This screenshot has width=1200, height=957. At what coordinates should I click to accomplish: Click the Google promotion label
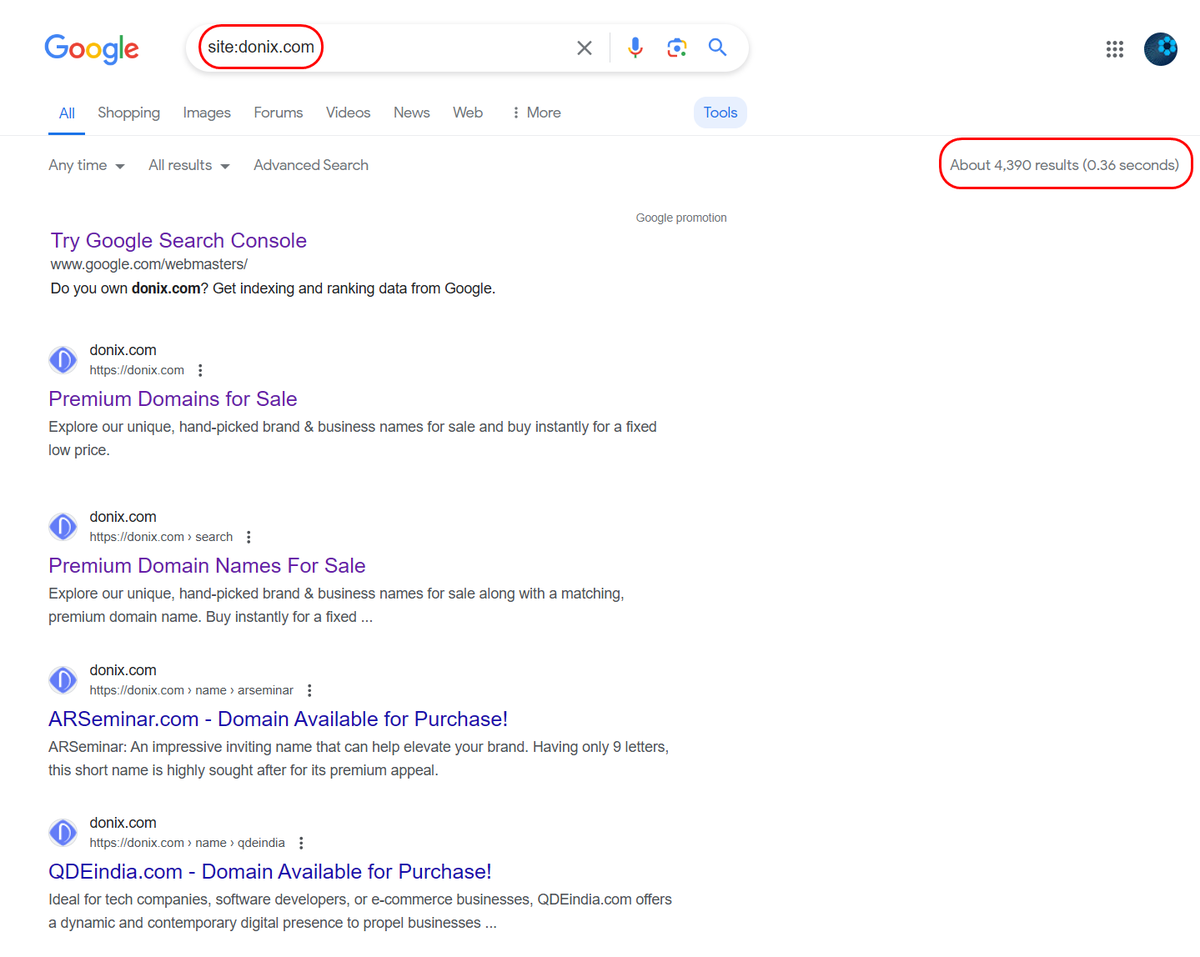pyautogui.click(x=681, y=218)
